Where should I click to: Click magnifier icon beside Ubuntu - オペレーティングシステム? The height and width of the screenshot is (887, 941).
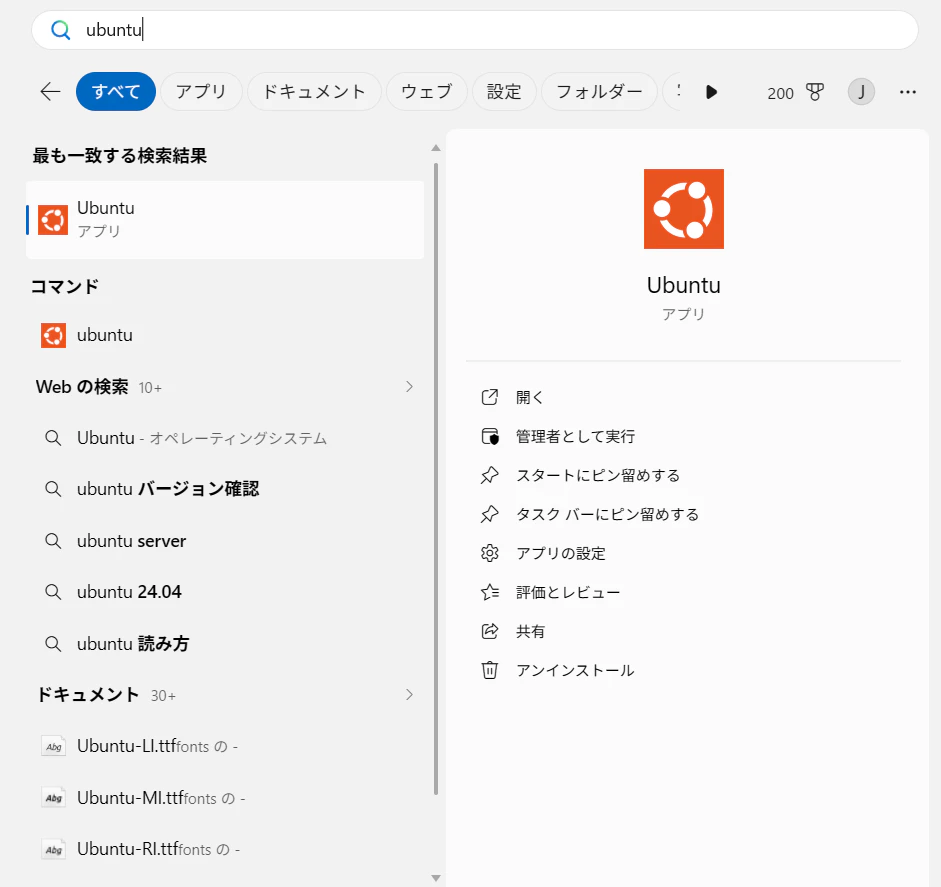pyautogui.click(x=53, y=438)
